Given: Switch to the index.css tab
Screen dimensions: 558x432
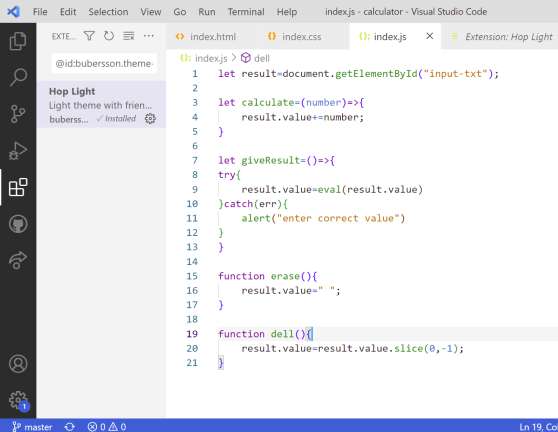Looking at the screenshot, I should pos(295,36).
